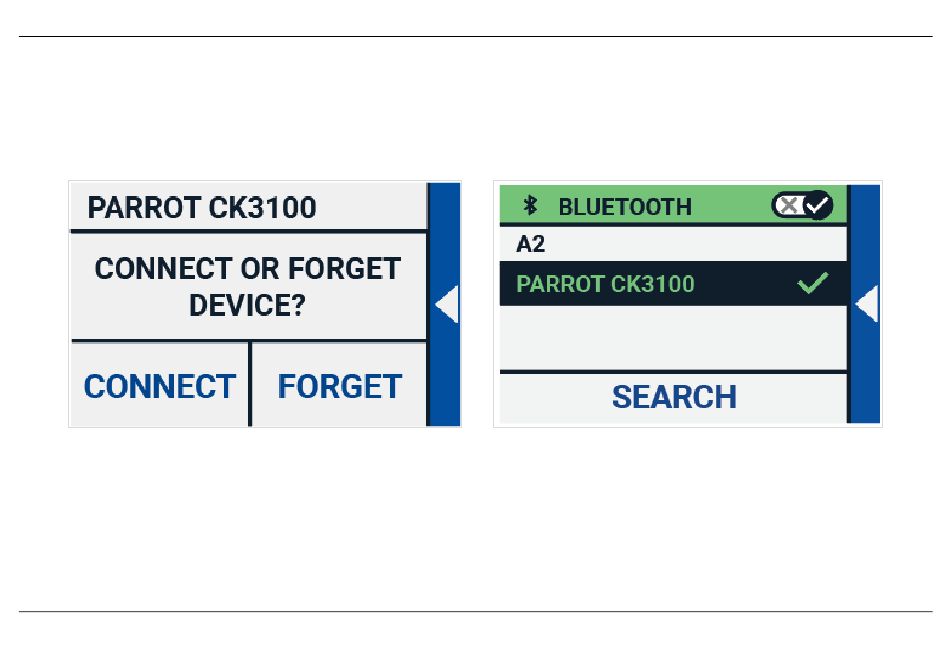This screenshot has width=950, height=646.
Task: Select the A2 device in the list
Action: click(x=673, y=244)
